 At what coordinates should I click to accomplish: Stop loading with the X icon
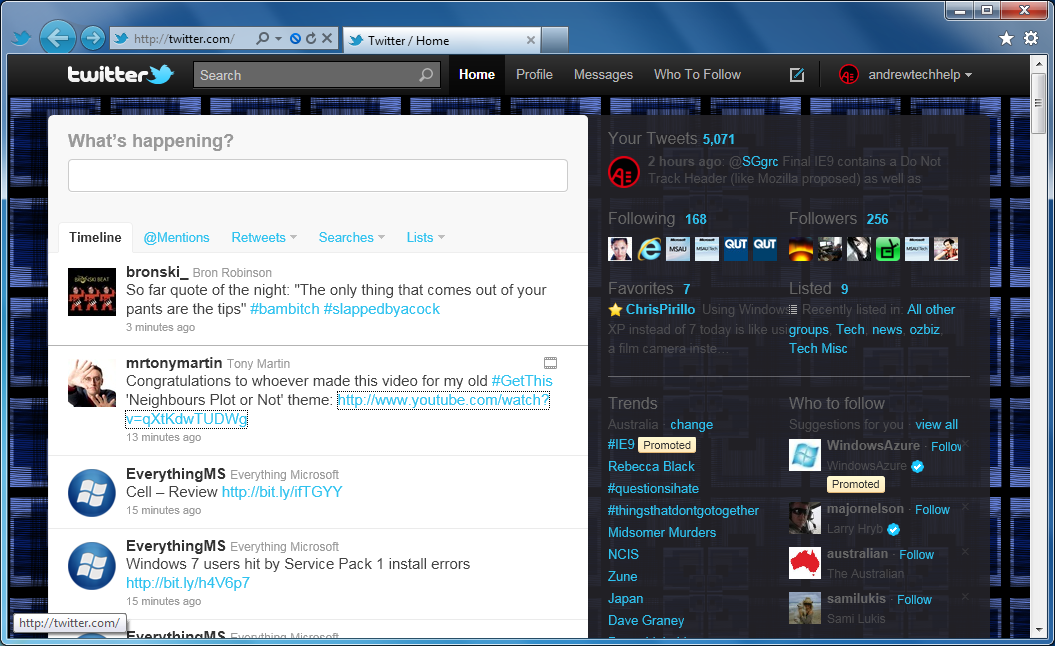(327, 38)
